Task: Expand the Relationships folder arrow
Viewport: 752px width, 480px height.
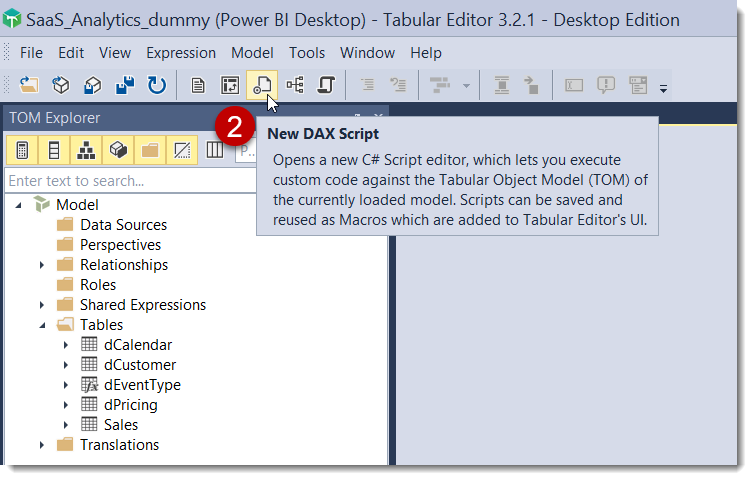Action: [42, 265]
